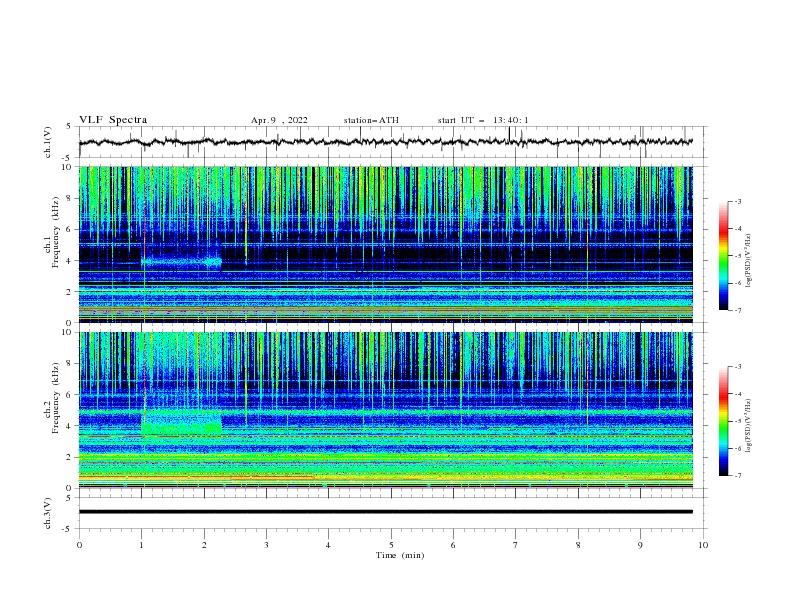The image size is (792, 612).
Task: Click the '5' tick on the time axis
Action: [391, 545]
